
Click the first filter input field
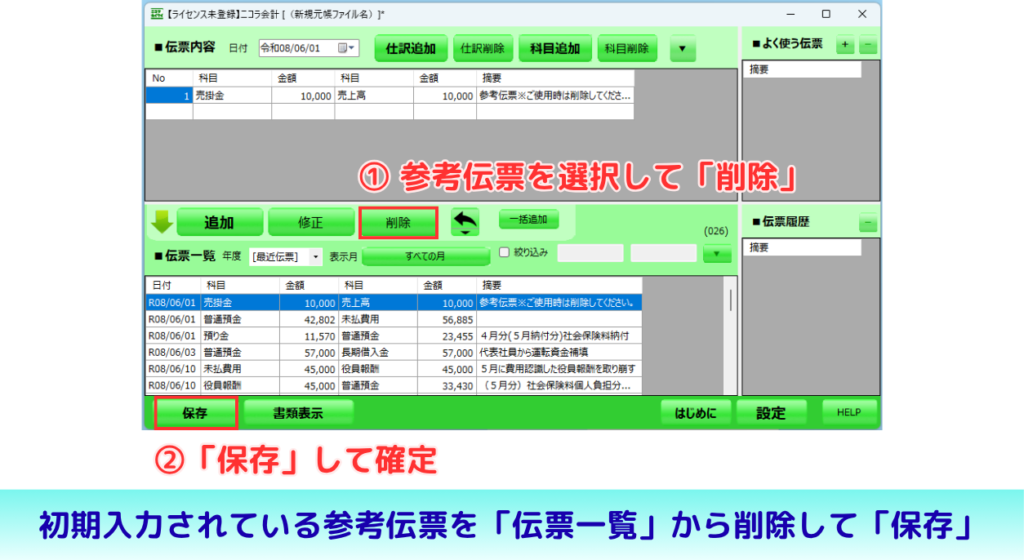590,253
